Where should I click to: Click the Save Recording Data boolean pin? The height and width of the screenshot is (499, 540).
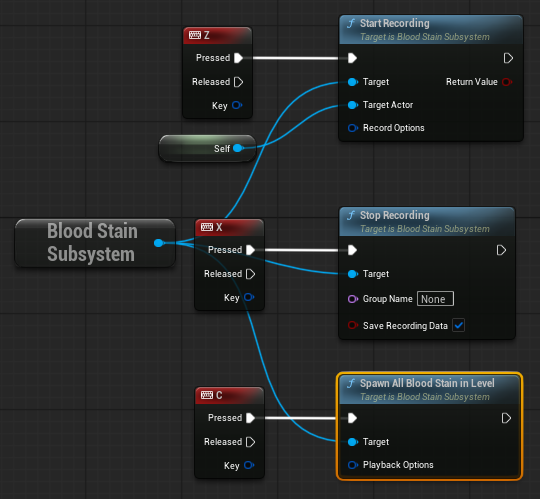coord(353,325)
